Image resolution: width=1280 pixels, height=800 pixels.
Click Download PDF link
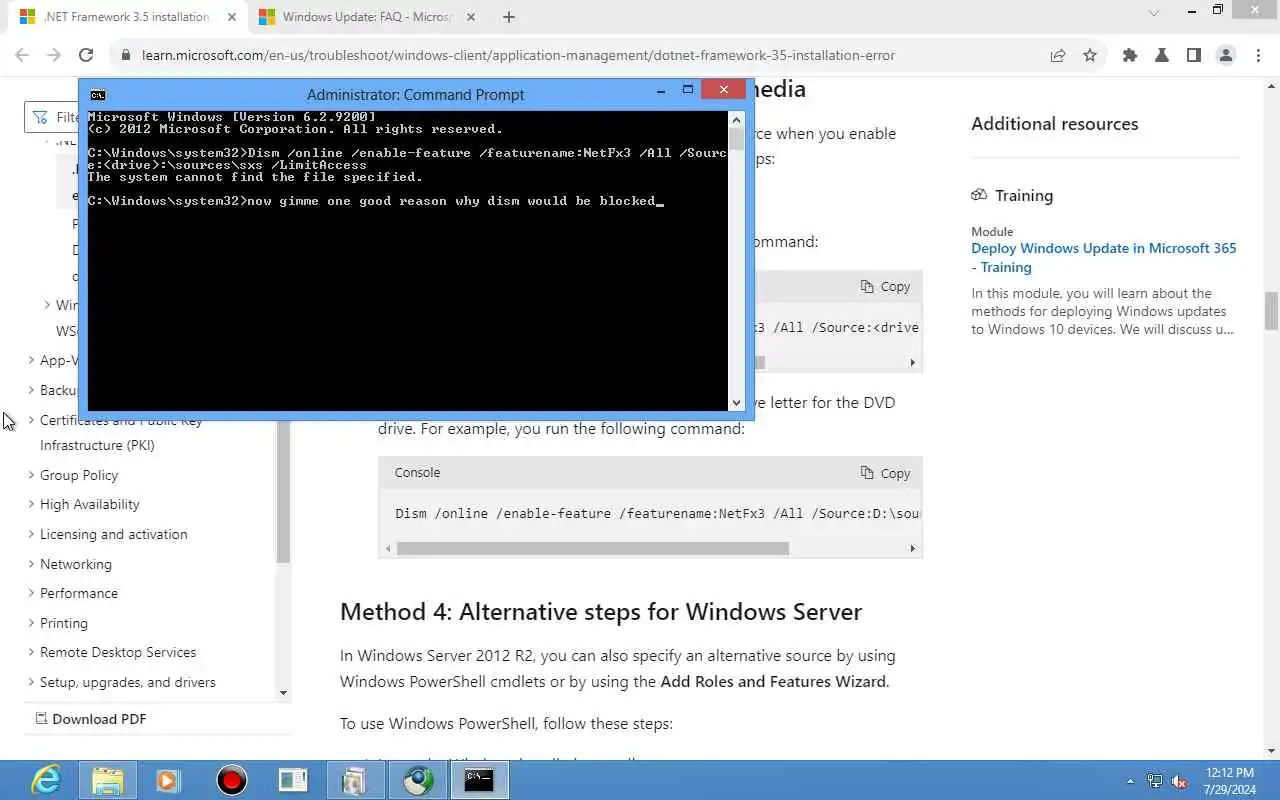click(90, 719)
